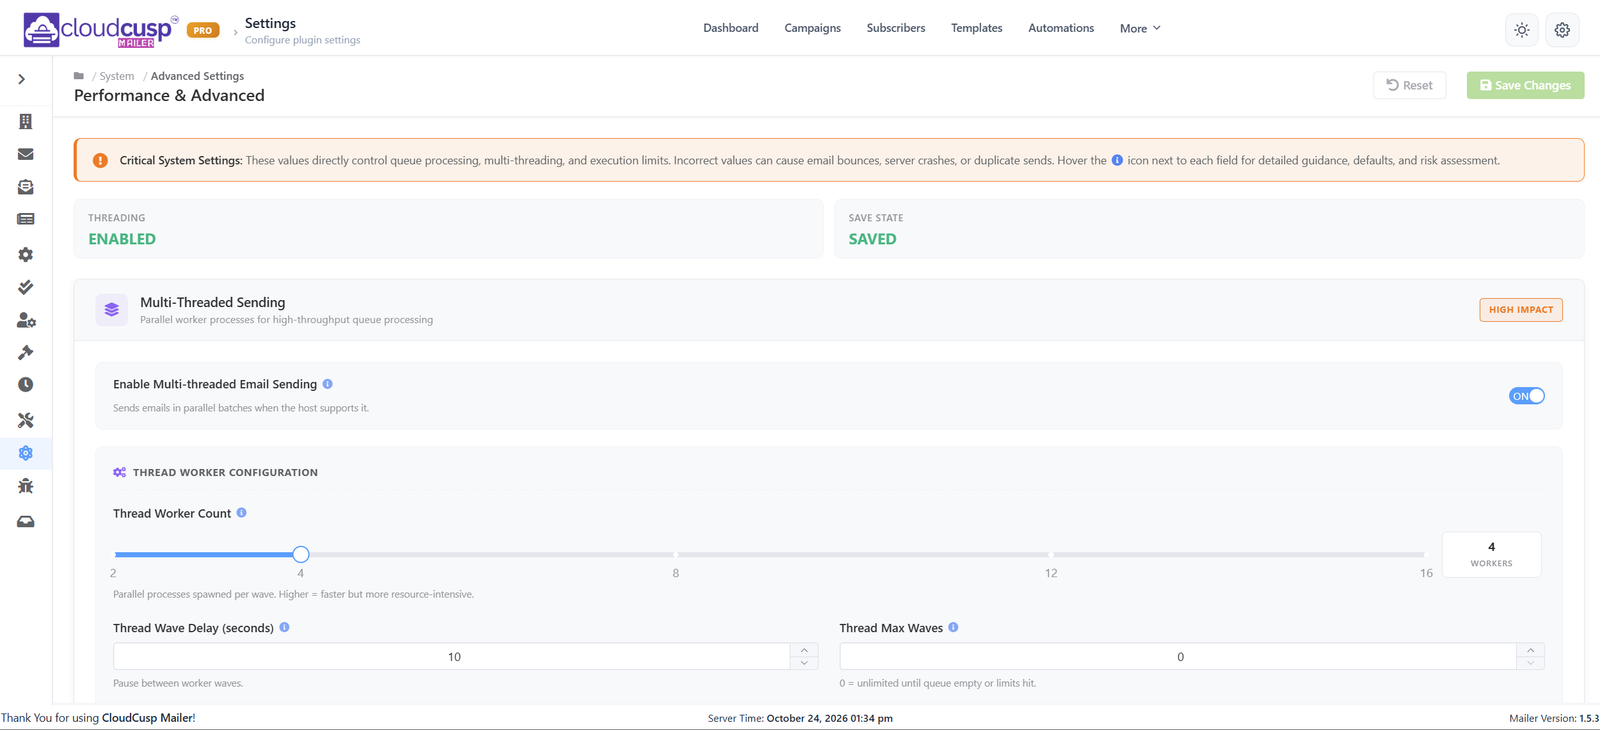Open the Campaigns menu
1600x730 pixels.
click(x=812, y=28)
